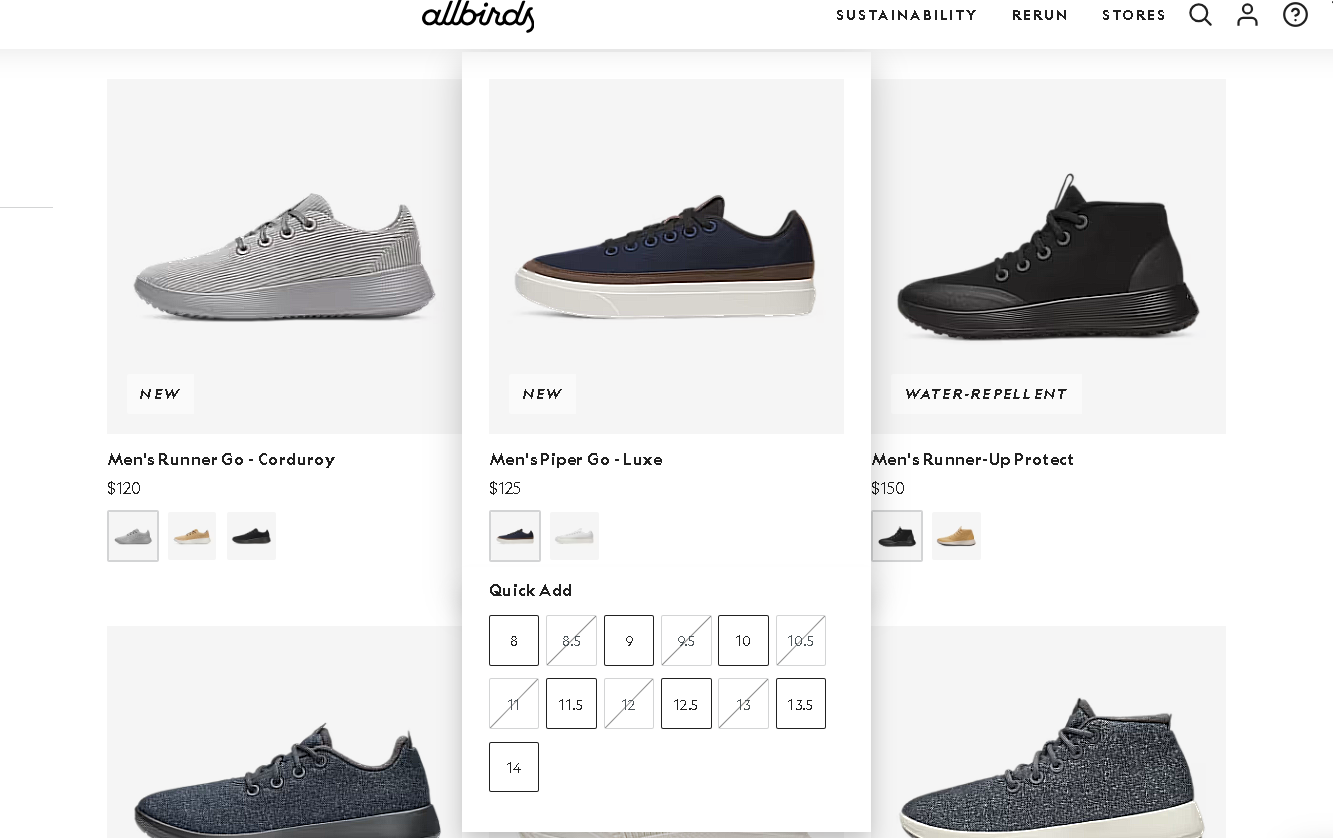Image resolution: width=1333 pixels, height=838 pixels.
Task: Open the Rerun menu item
Action: [x=1040, y=16]
